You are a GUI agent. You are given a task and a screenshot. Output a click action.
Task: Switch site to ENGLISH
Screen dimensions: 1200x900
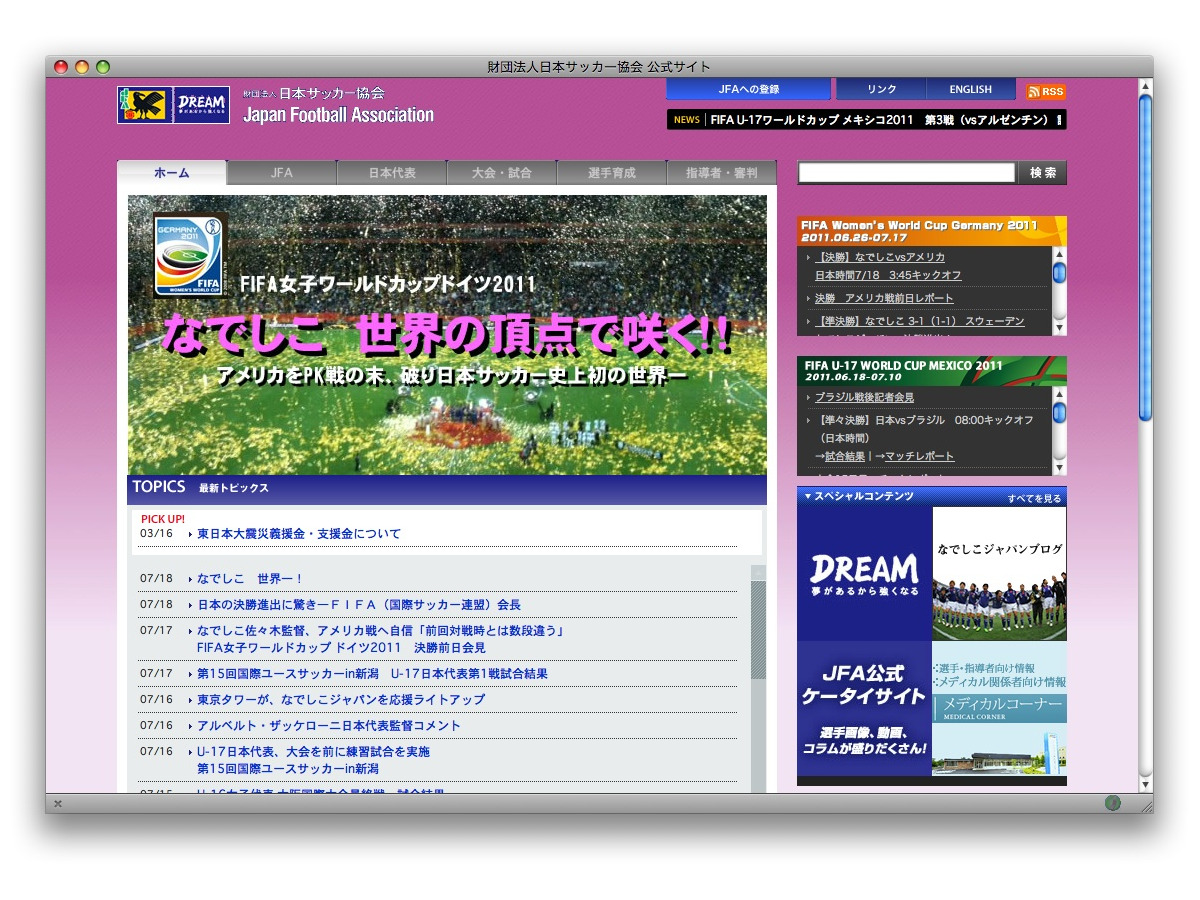click(x=970, y=89)
